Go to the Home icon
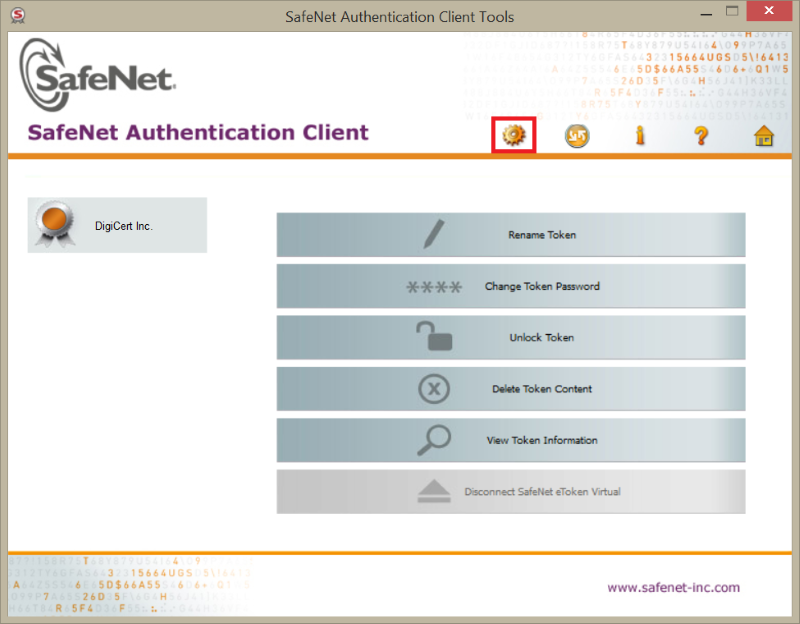 [764, 136]
